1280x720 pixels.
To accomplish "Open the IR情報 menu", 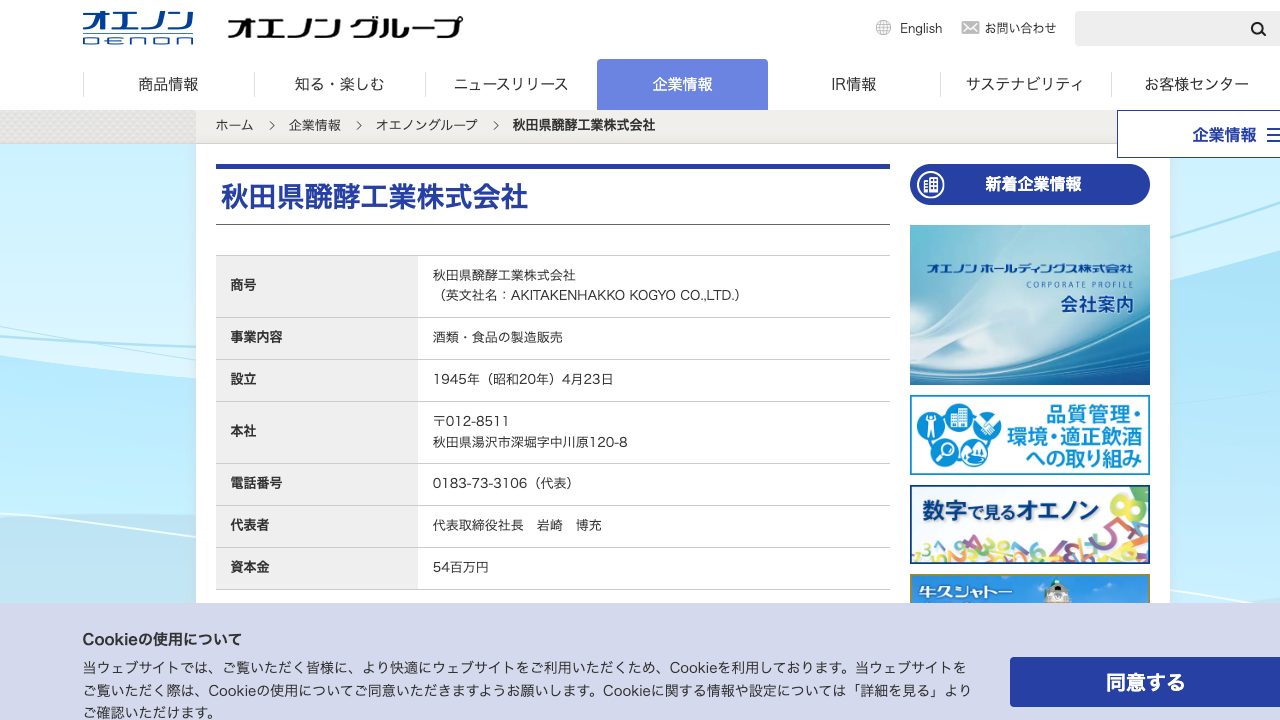I will (854, 84).
